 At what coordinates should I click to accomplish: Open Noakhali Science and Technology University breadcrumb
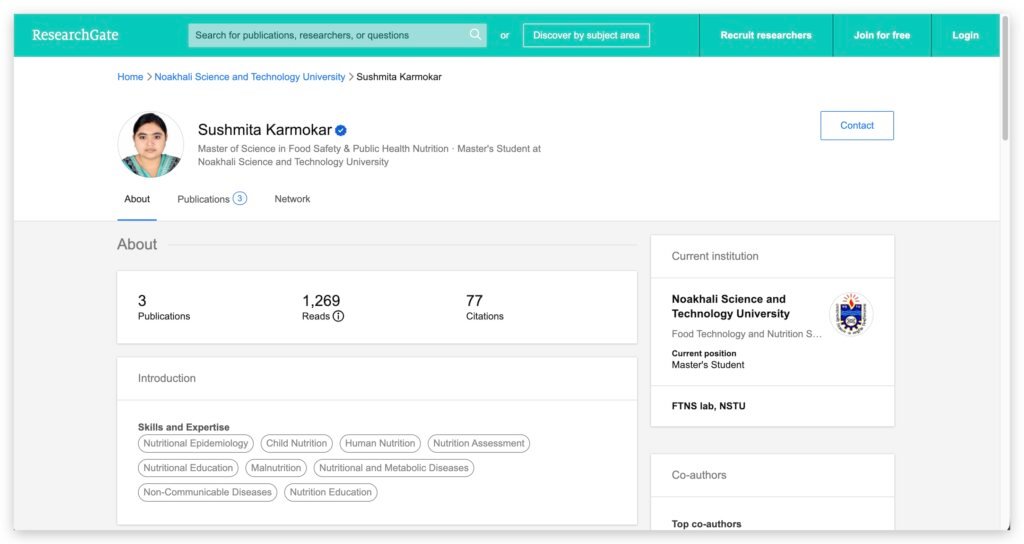(x=249, y=76)
